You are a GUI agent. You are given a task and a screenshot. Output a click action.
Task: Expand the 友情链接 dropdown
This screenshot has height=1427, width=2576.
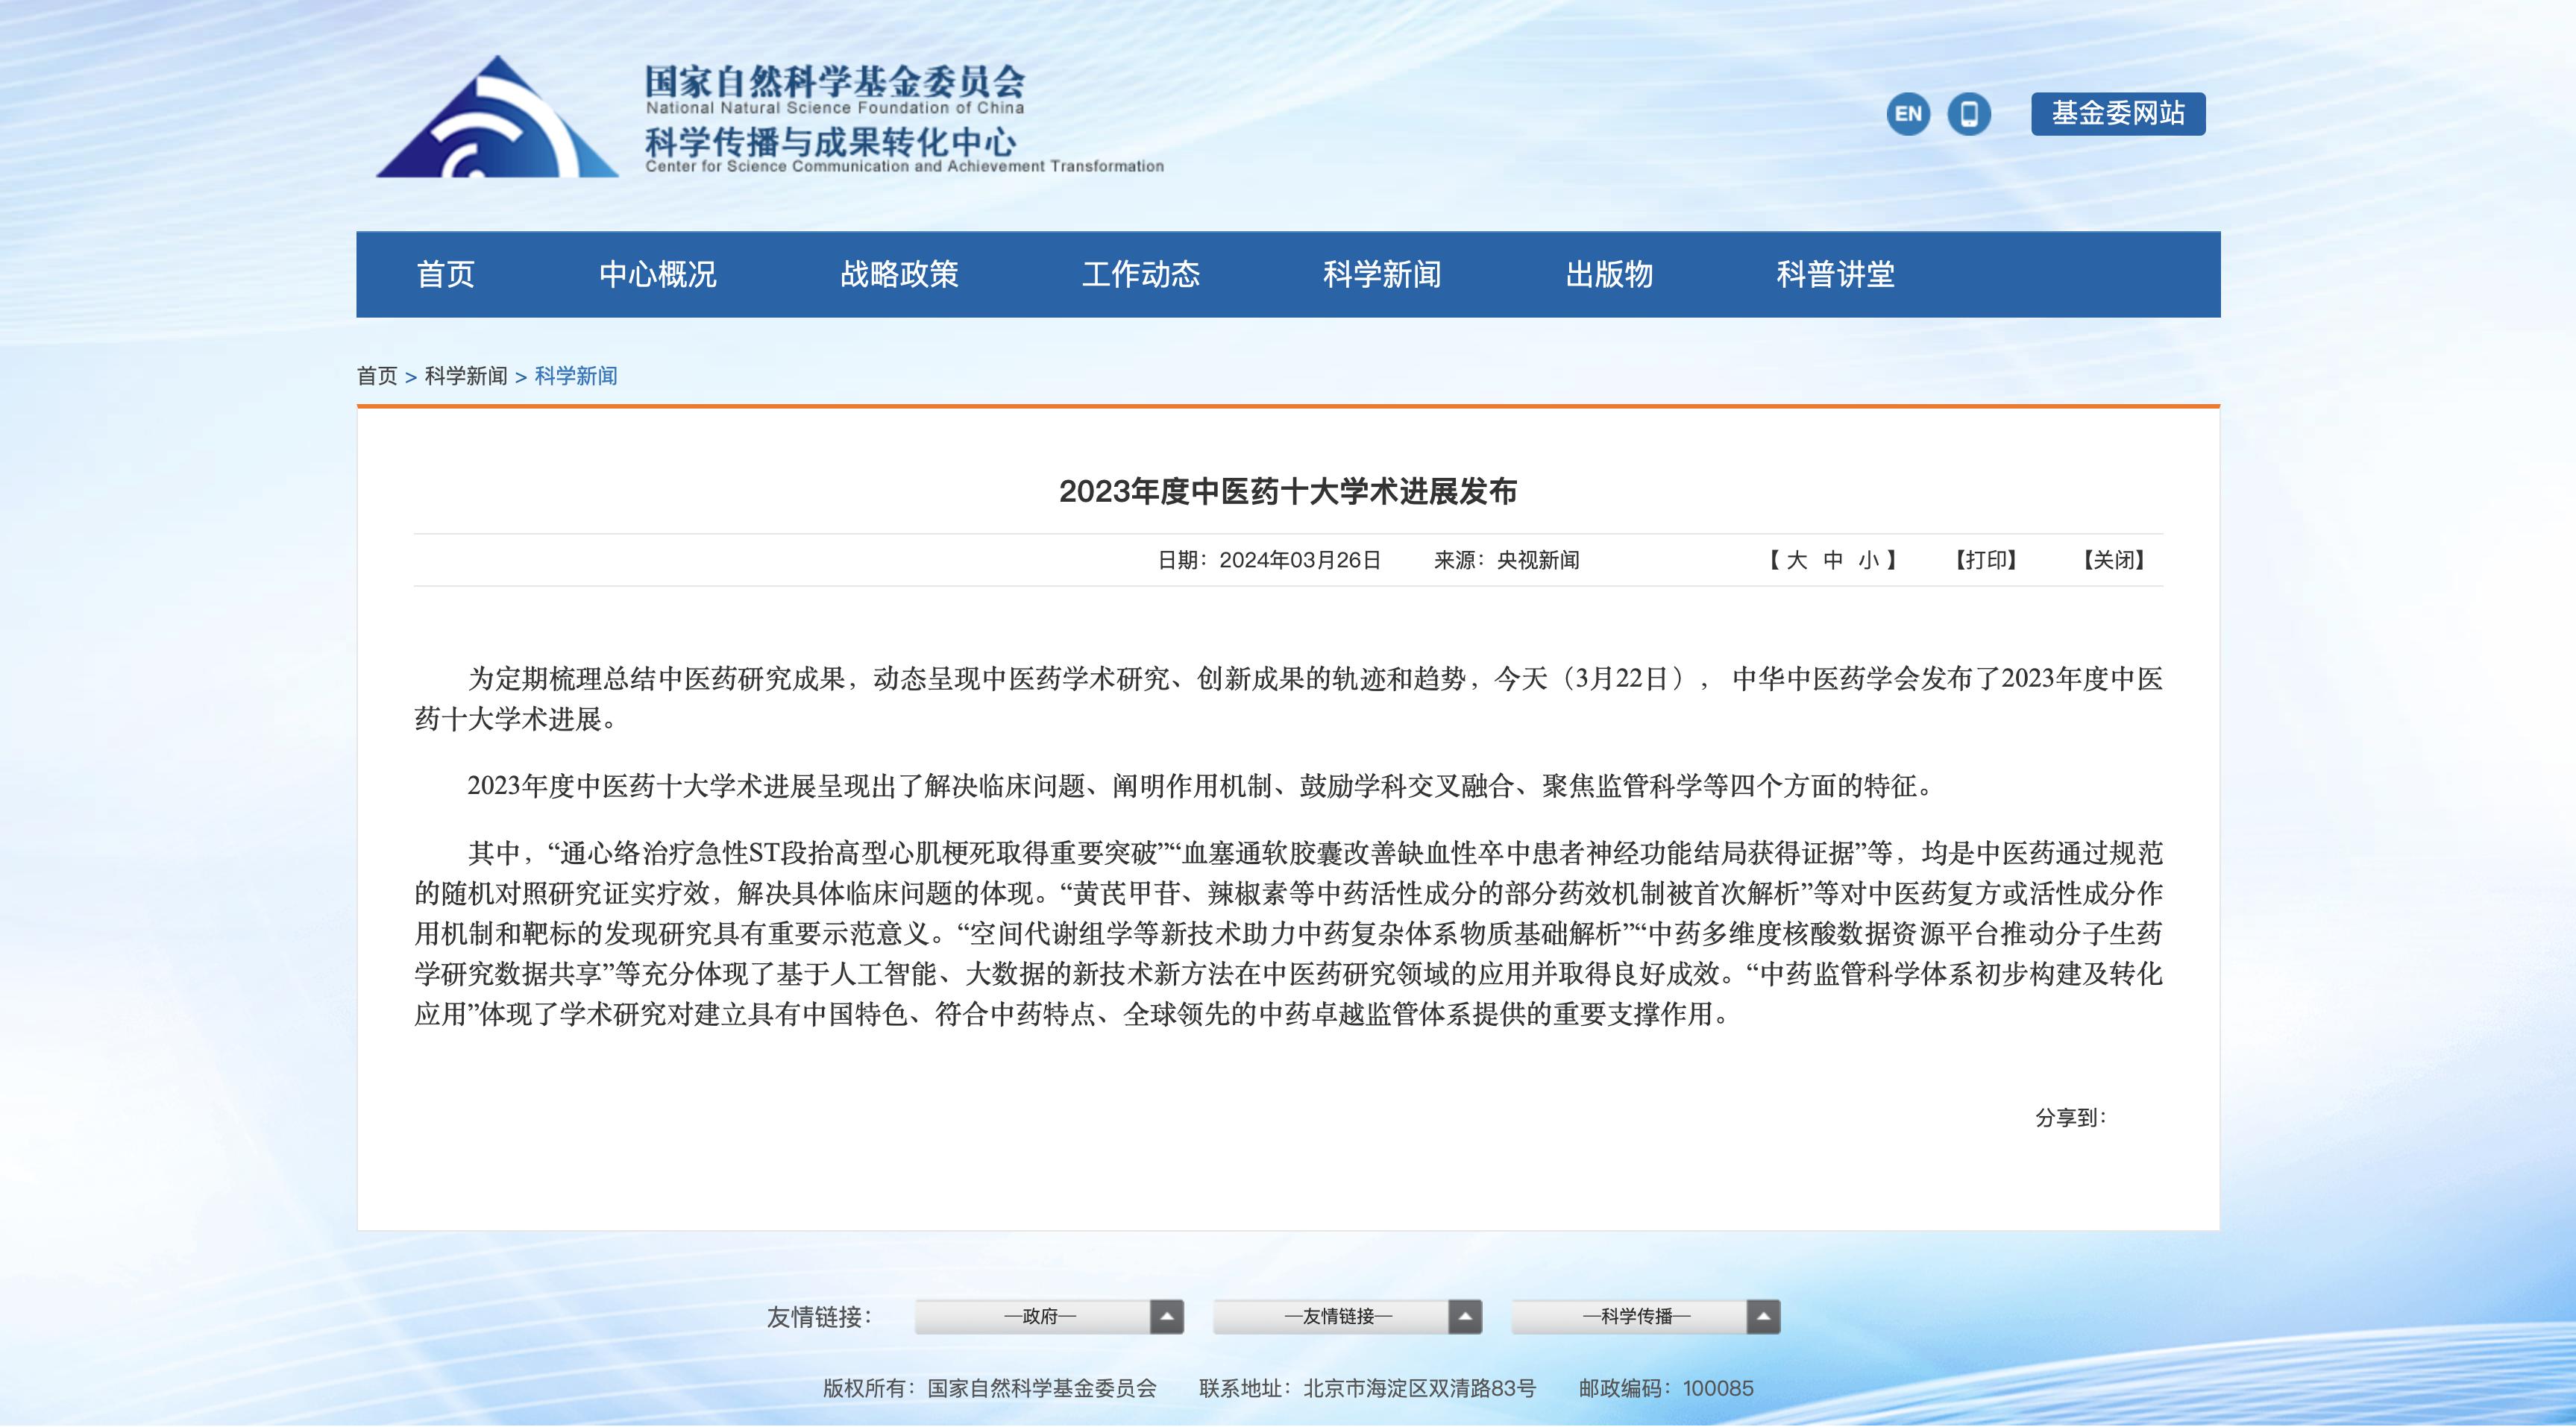pyautogui.click(x=1347, y=1317)
